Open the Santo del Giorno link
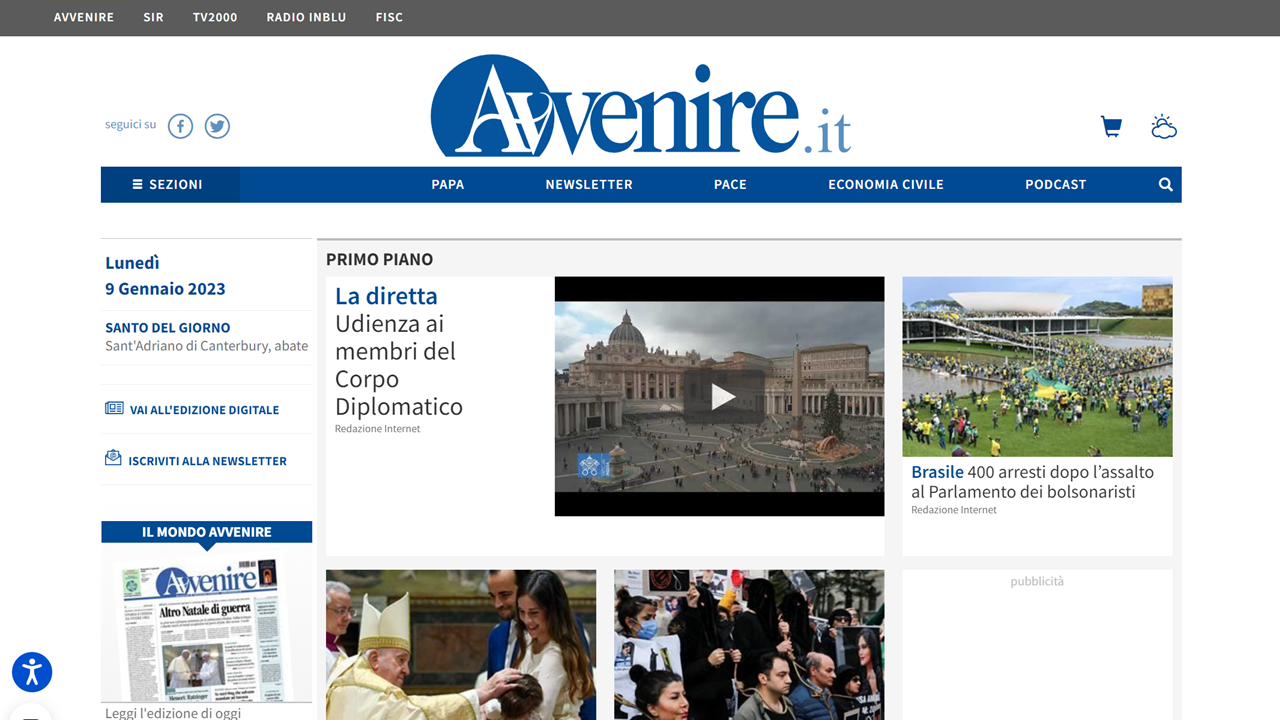The height and width of the screenshot is (720, 1280). (167, 328)
